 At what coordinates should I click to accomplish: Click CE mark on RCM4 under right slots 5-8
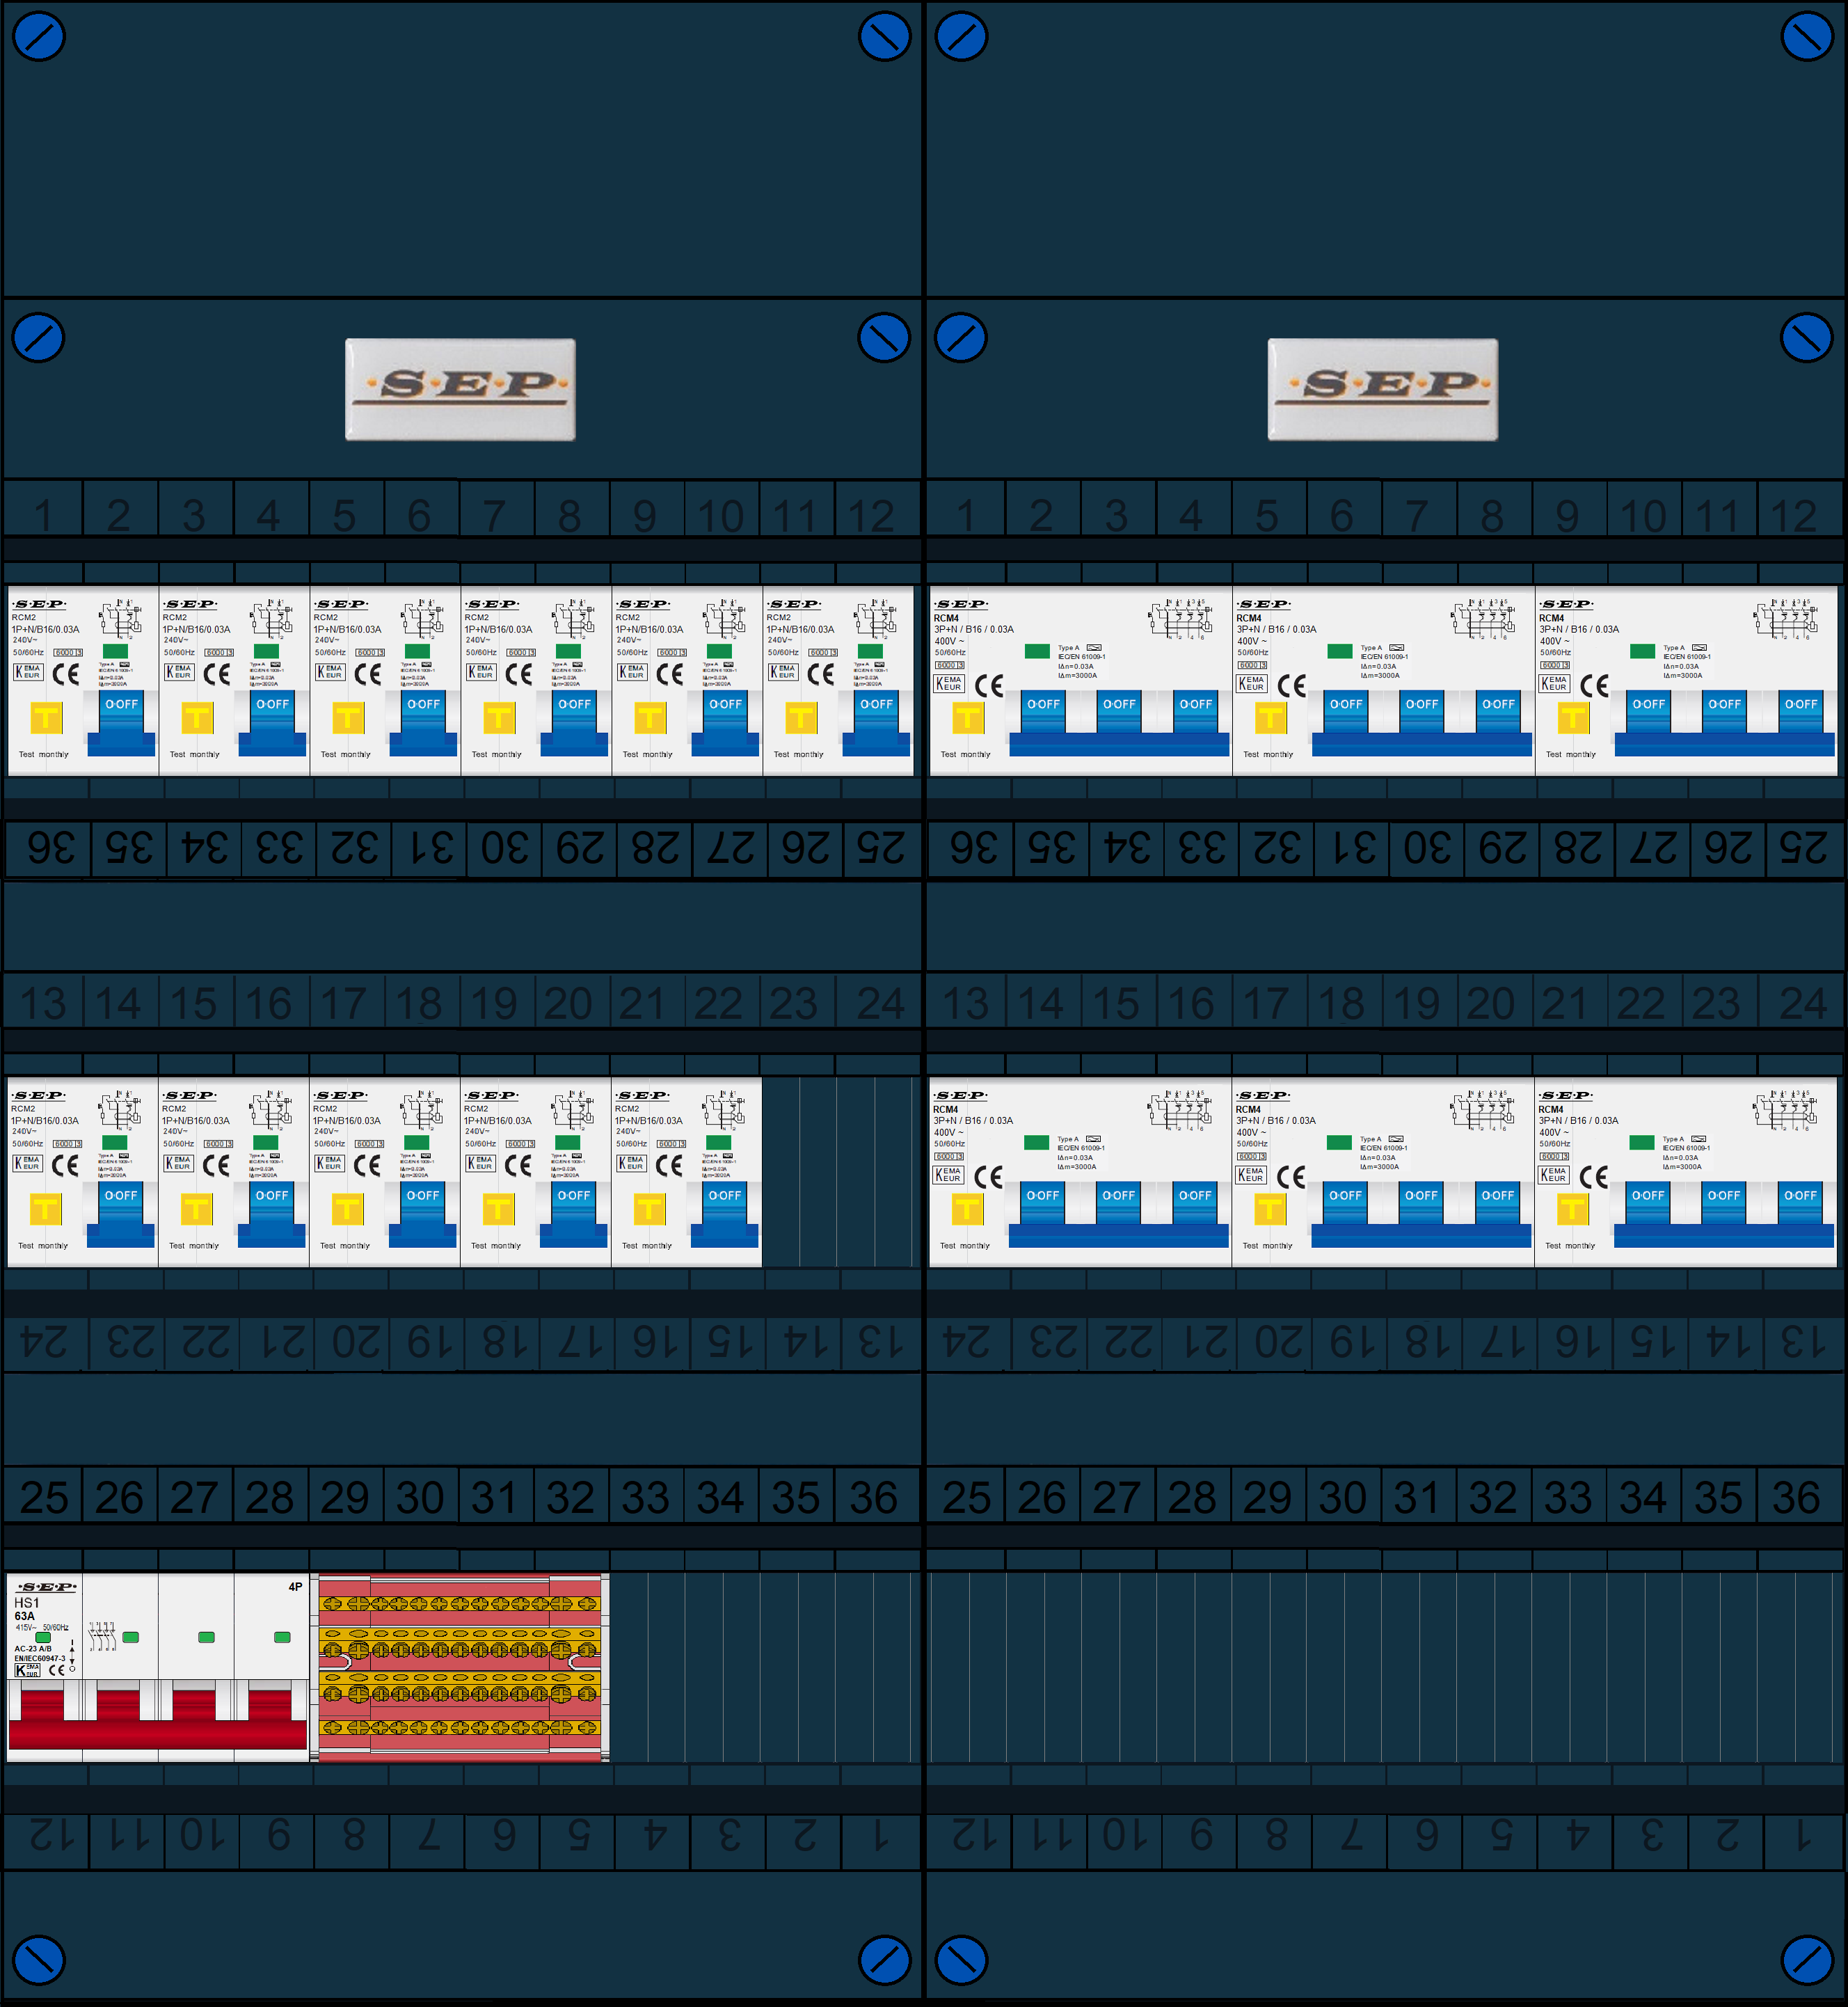pyautogui.click(x=1292, y=686)
